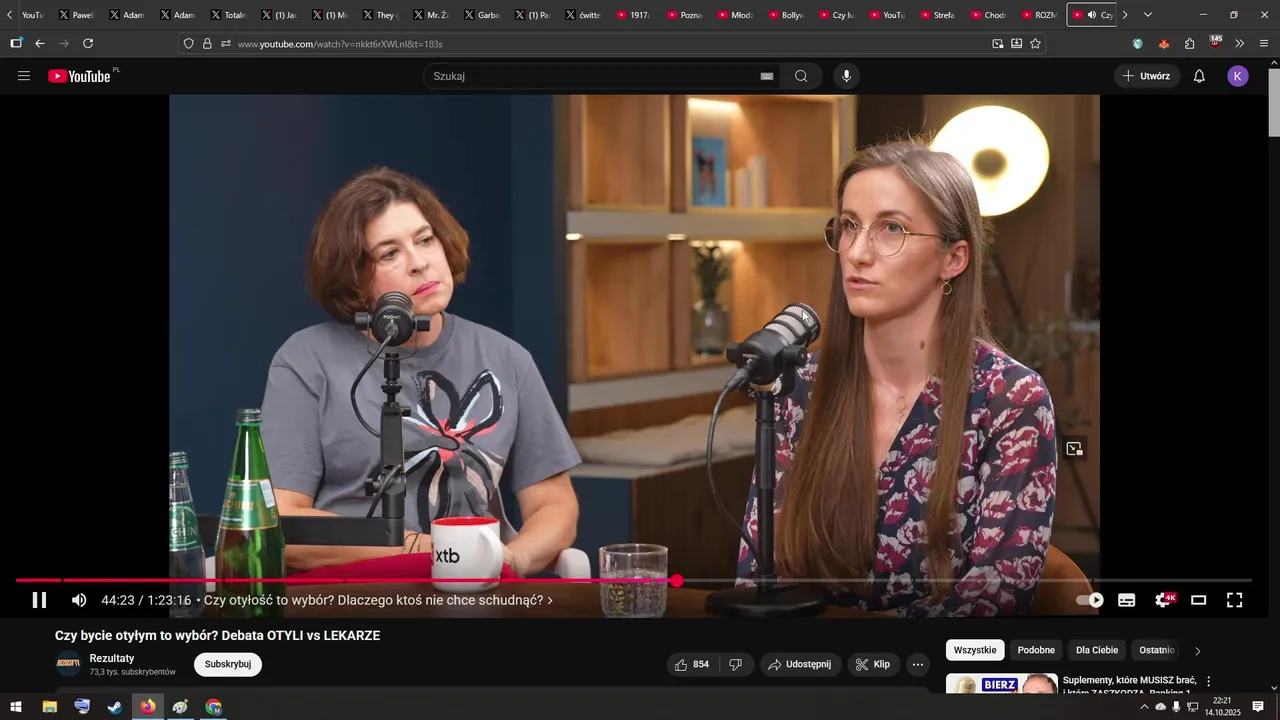This screenshot has width=1280, height=720.
Task: Open the tracking protection shield
Action: click(188, 44)
